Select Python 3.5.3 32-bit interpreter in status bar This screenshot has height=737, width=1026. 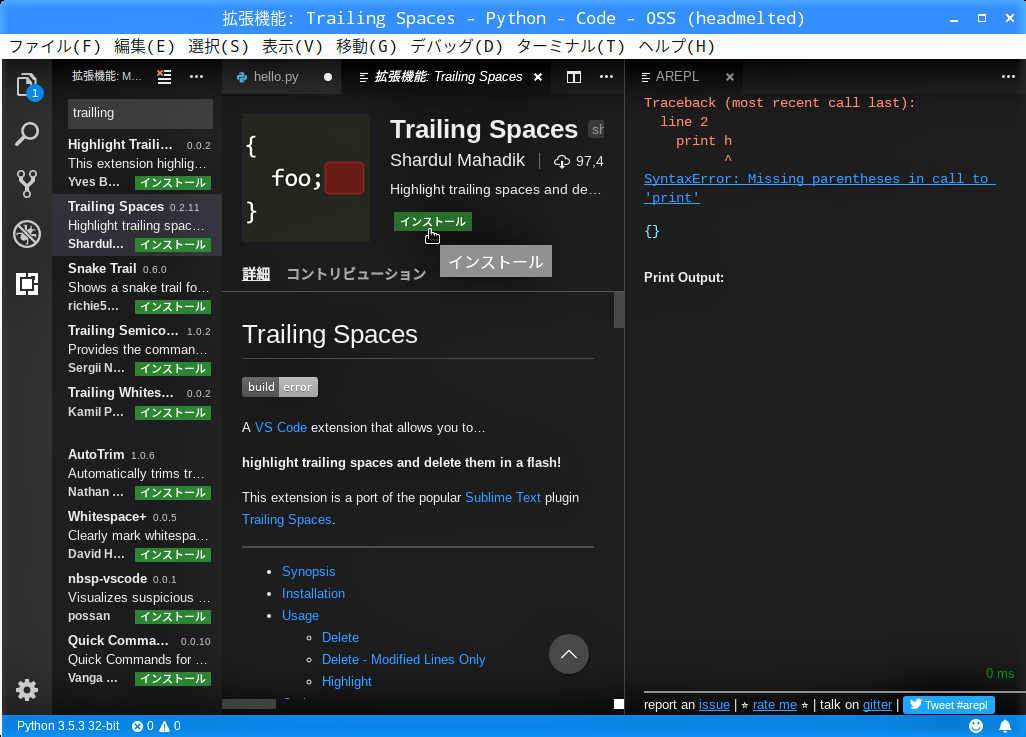68,726
